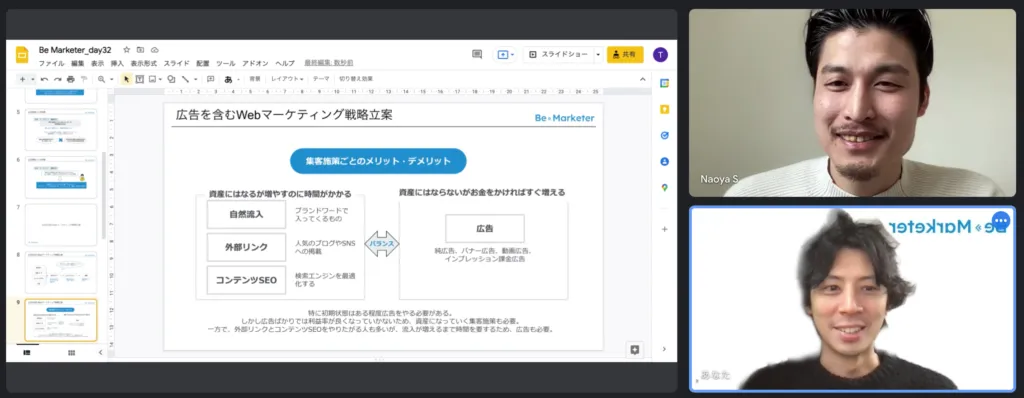Screen dimensions: 1024x398
Task: Select slide 5 thumbnail
Action: 61,129
